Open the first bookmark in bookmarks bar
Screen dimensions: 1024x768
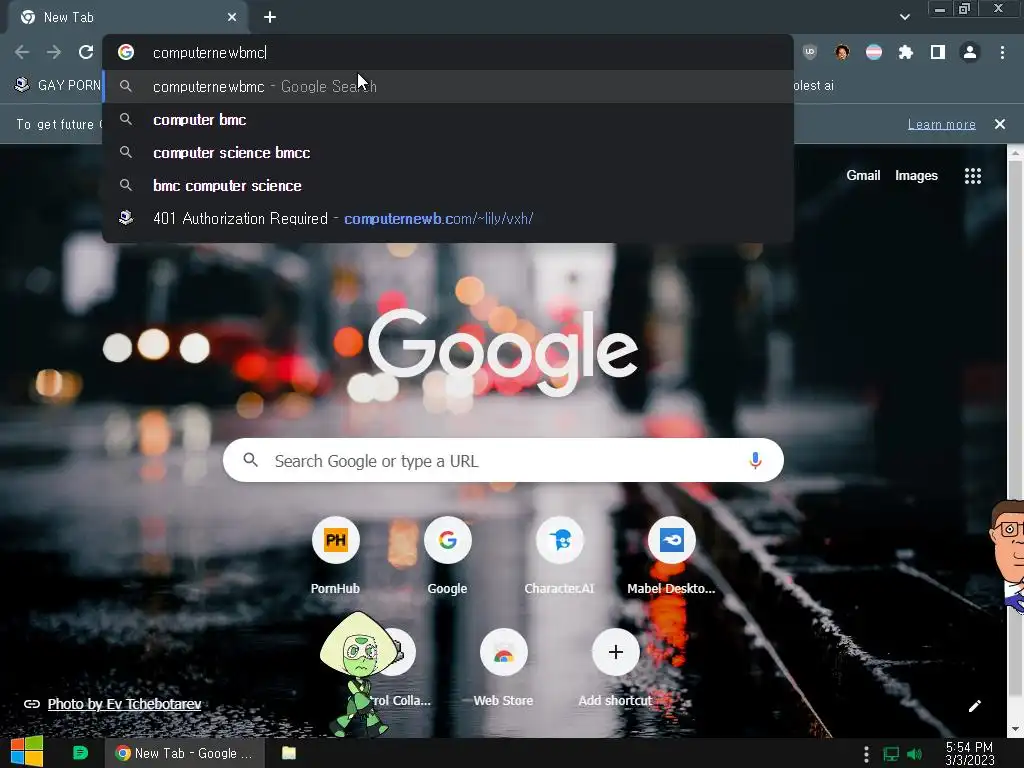[x=57, y=85]
